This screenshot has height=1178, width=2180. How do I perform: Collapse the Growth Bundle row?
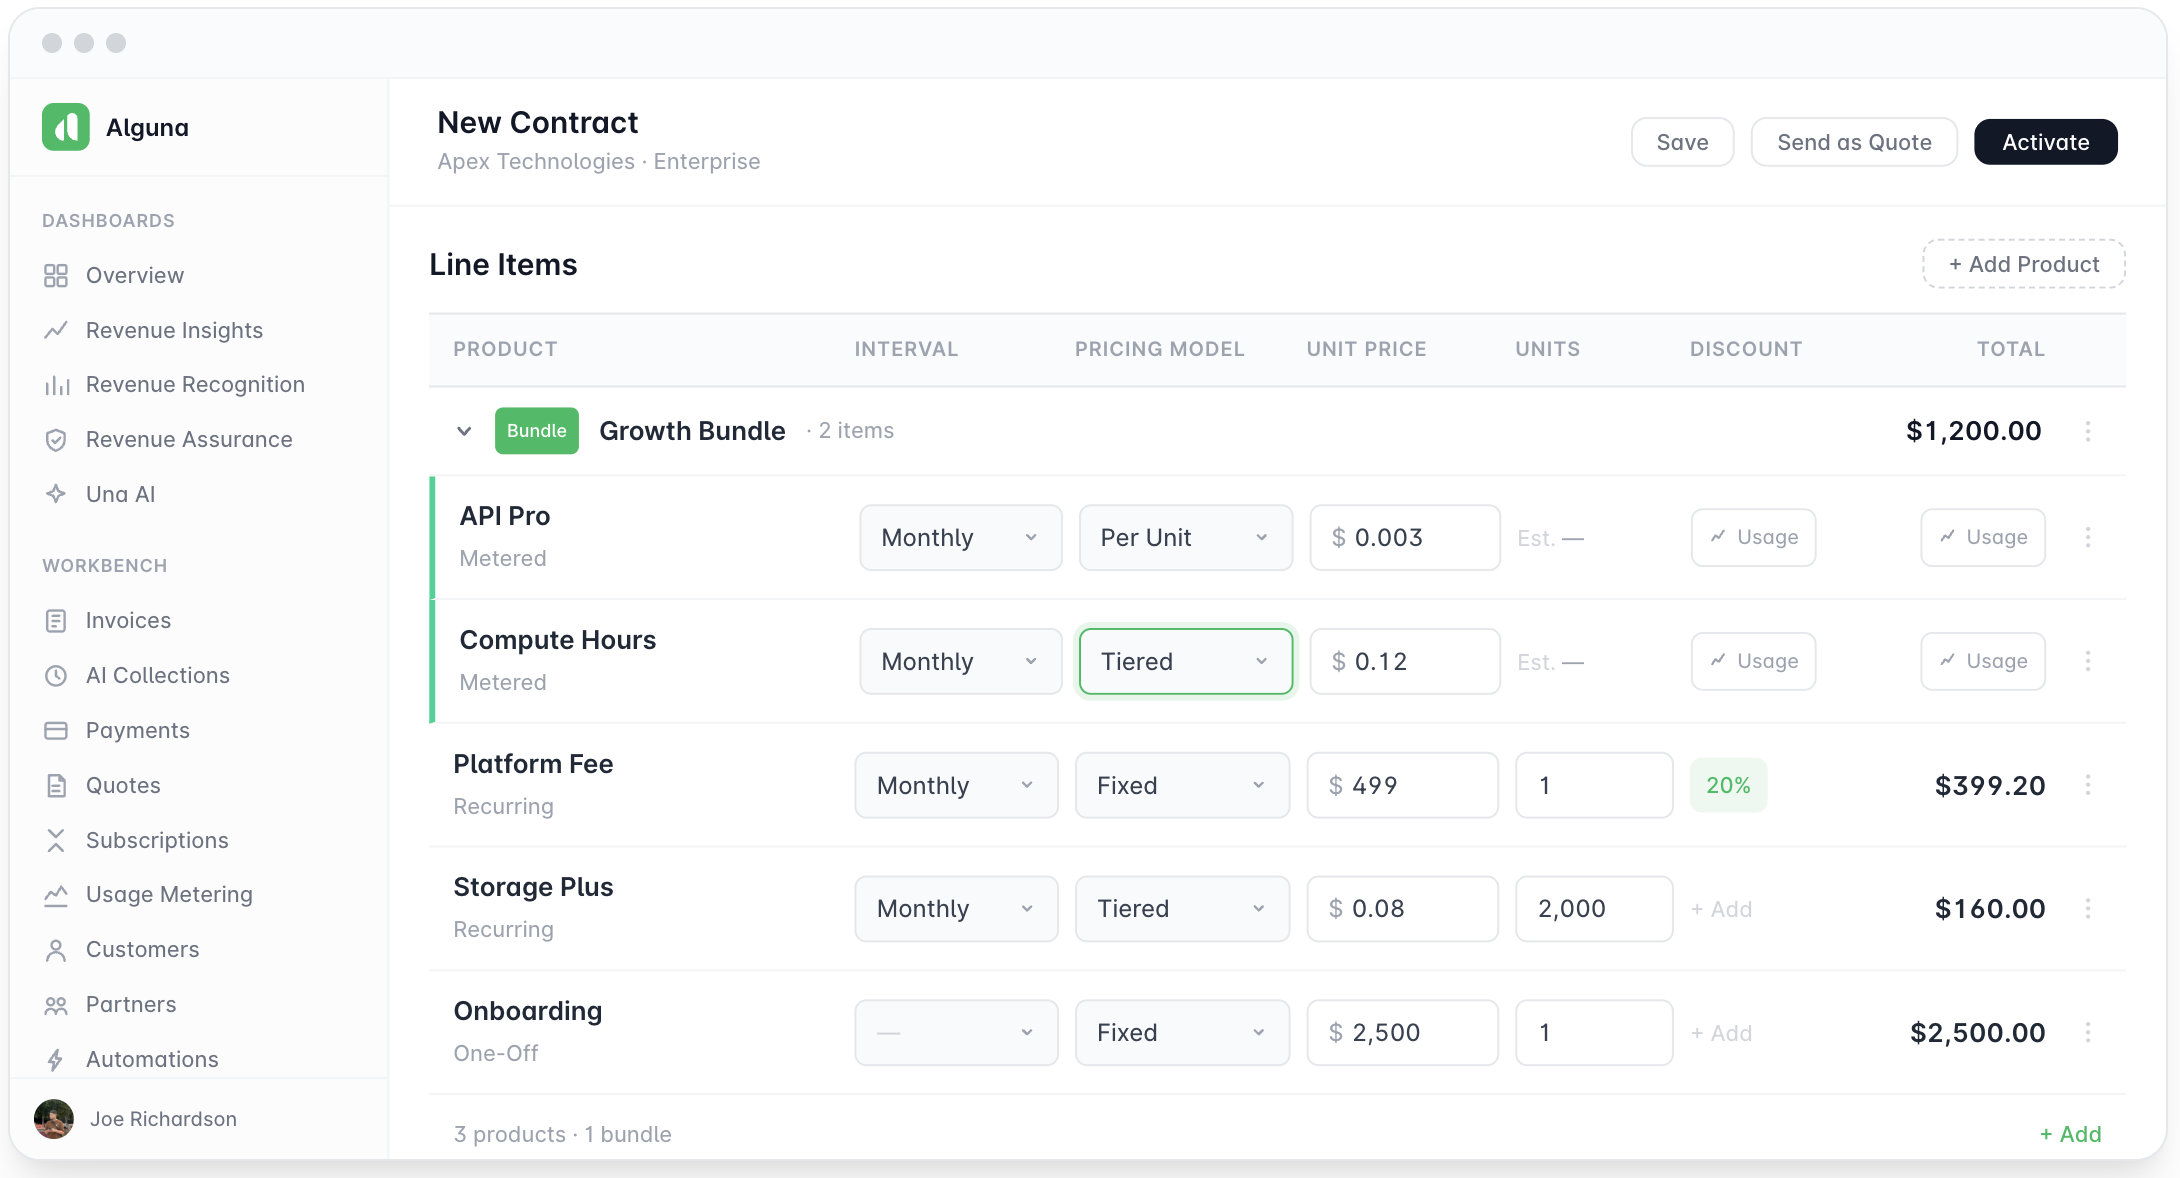click(464, 431)
